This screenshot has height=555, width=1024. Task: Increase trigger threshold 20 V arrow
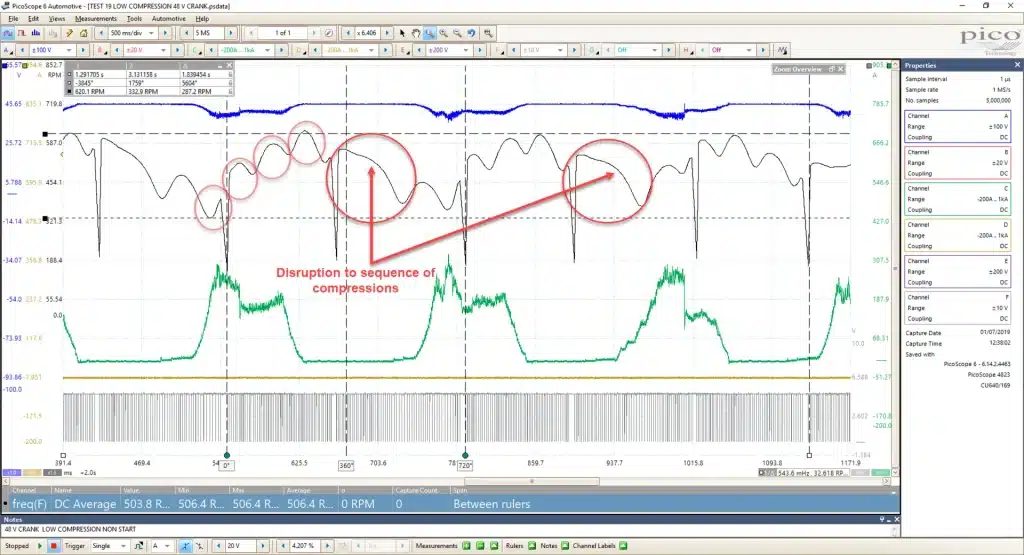(263, 546)
